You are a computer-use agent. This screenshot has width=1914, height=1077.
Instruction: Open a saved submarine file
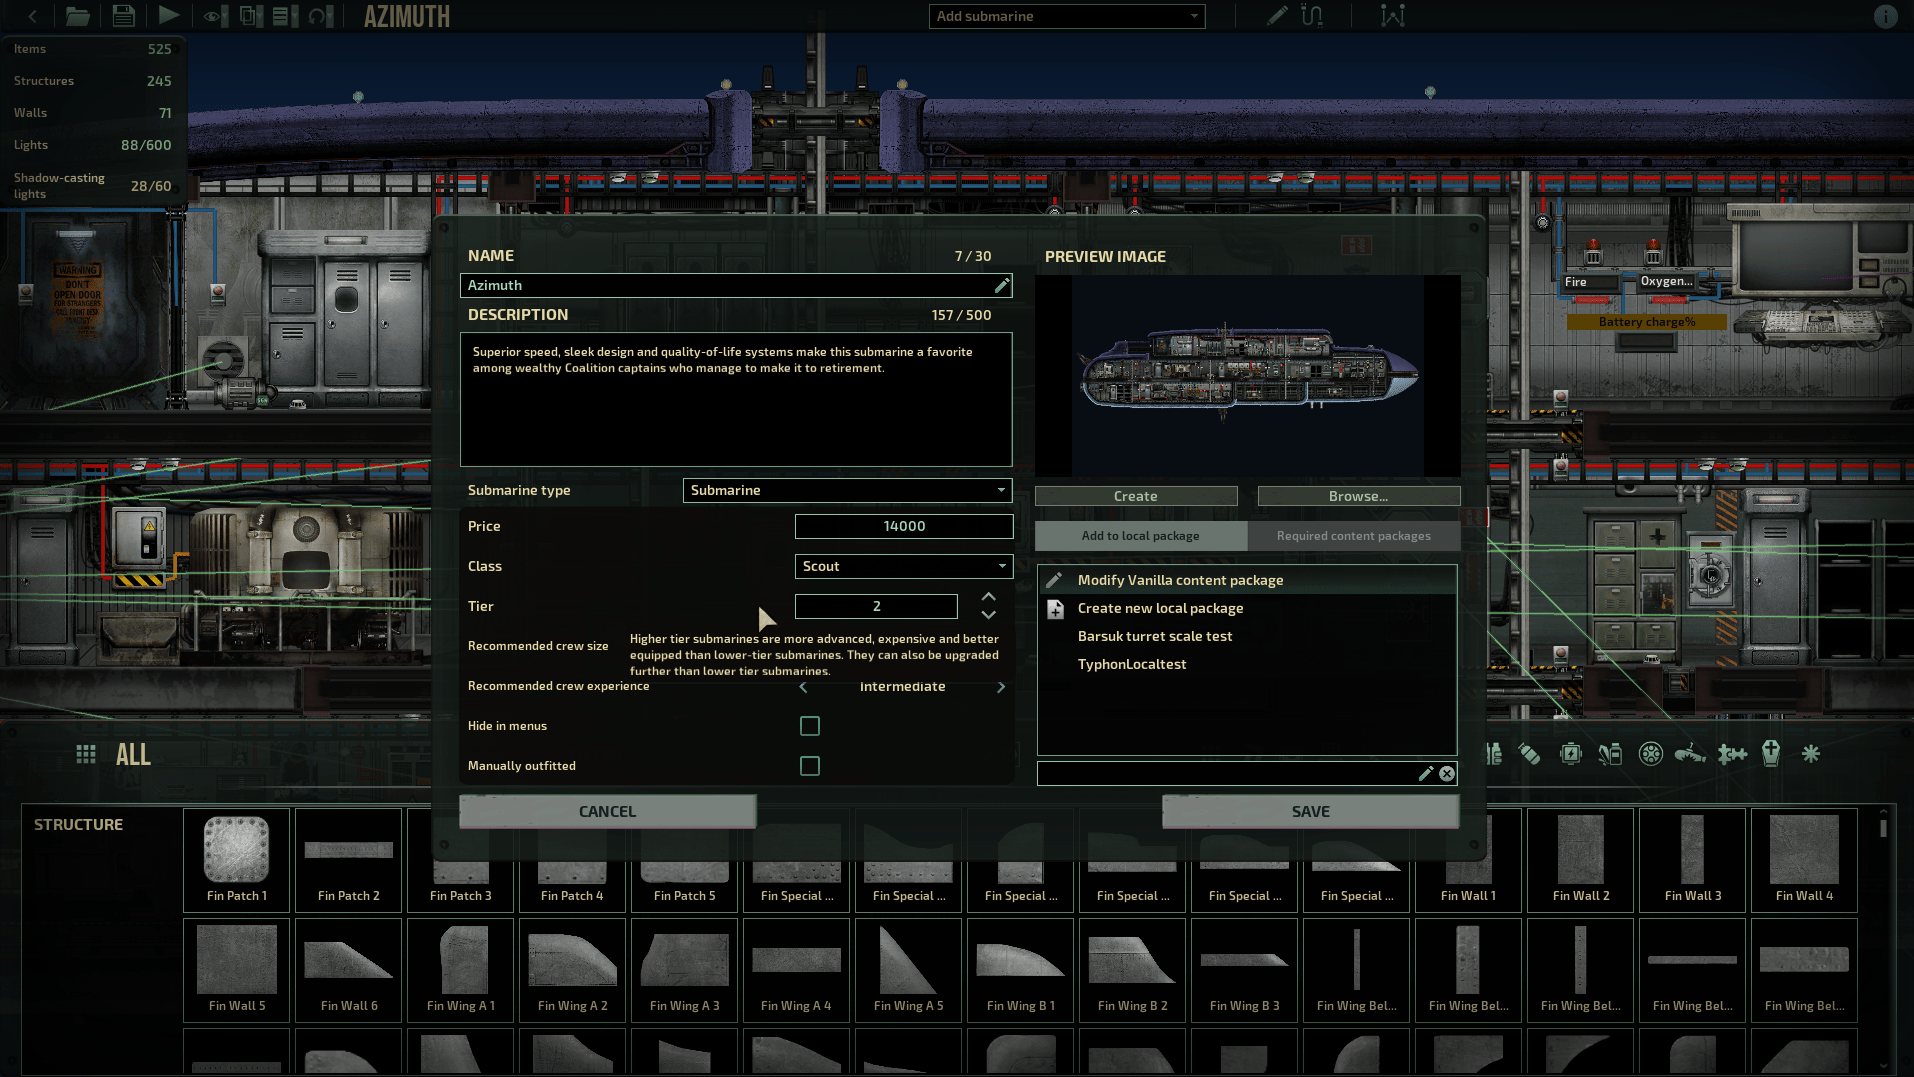tap(78, 16)
